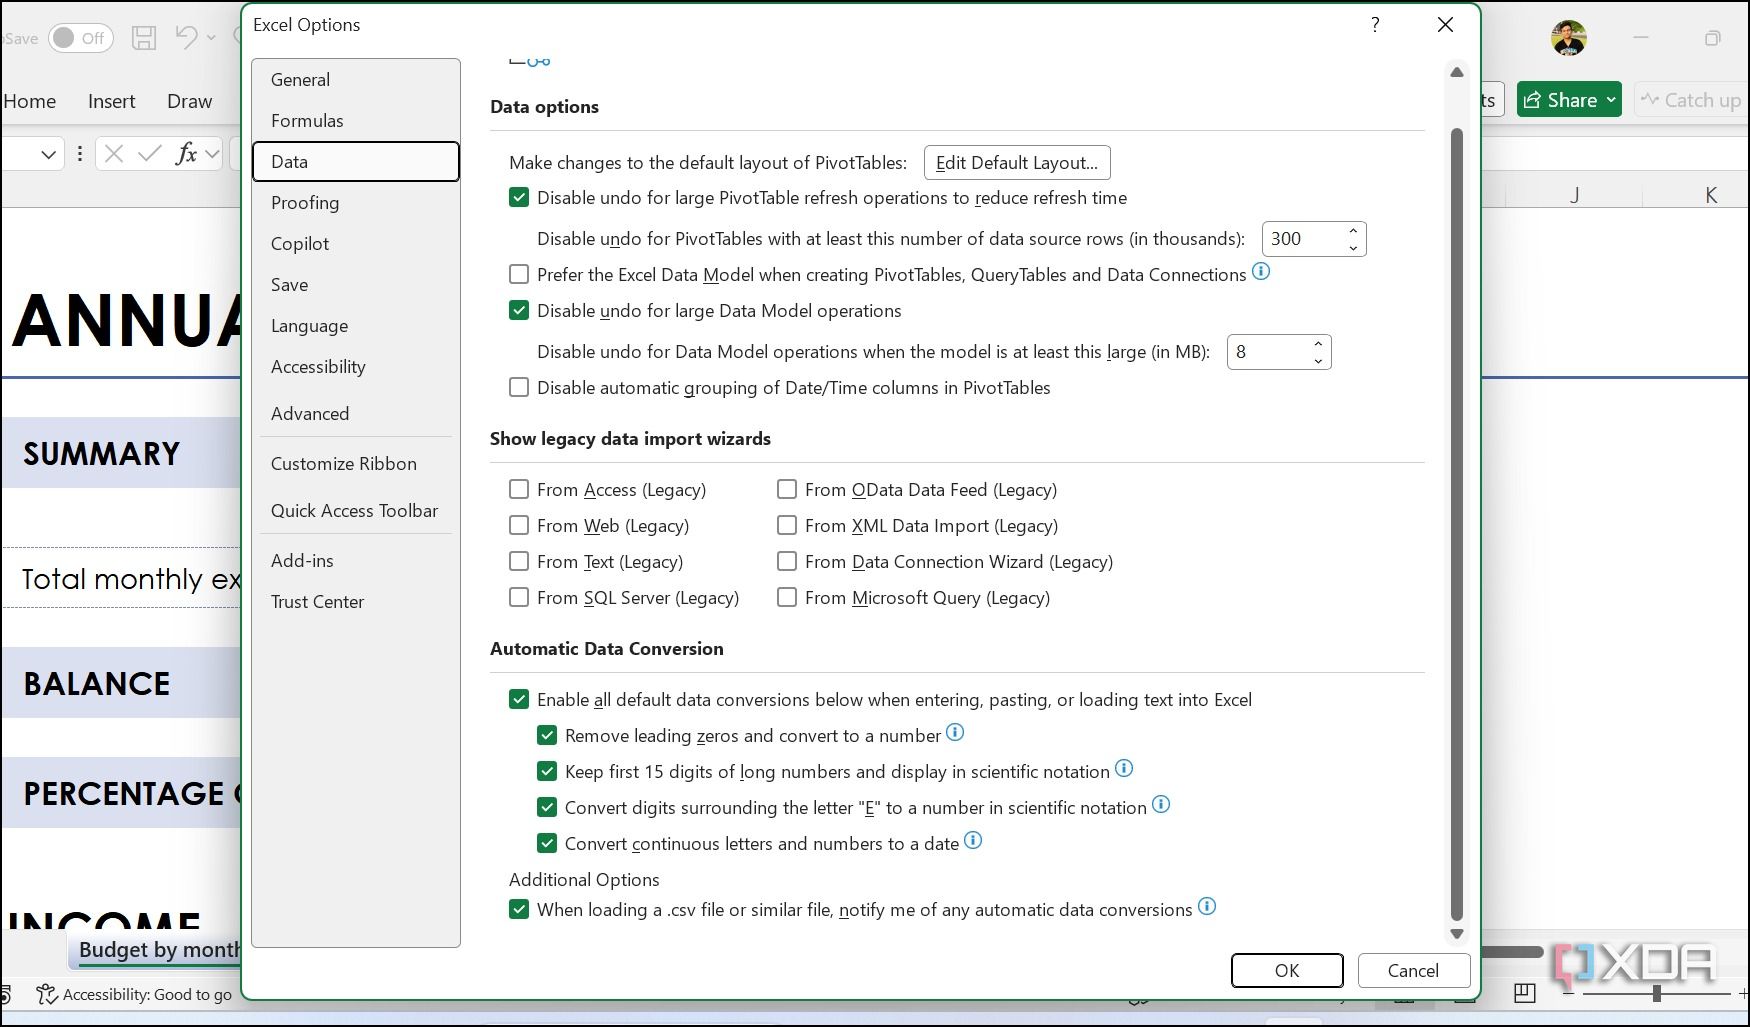
Task: Uncheck Remove leading zeros conversion
Action: 547,736
